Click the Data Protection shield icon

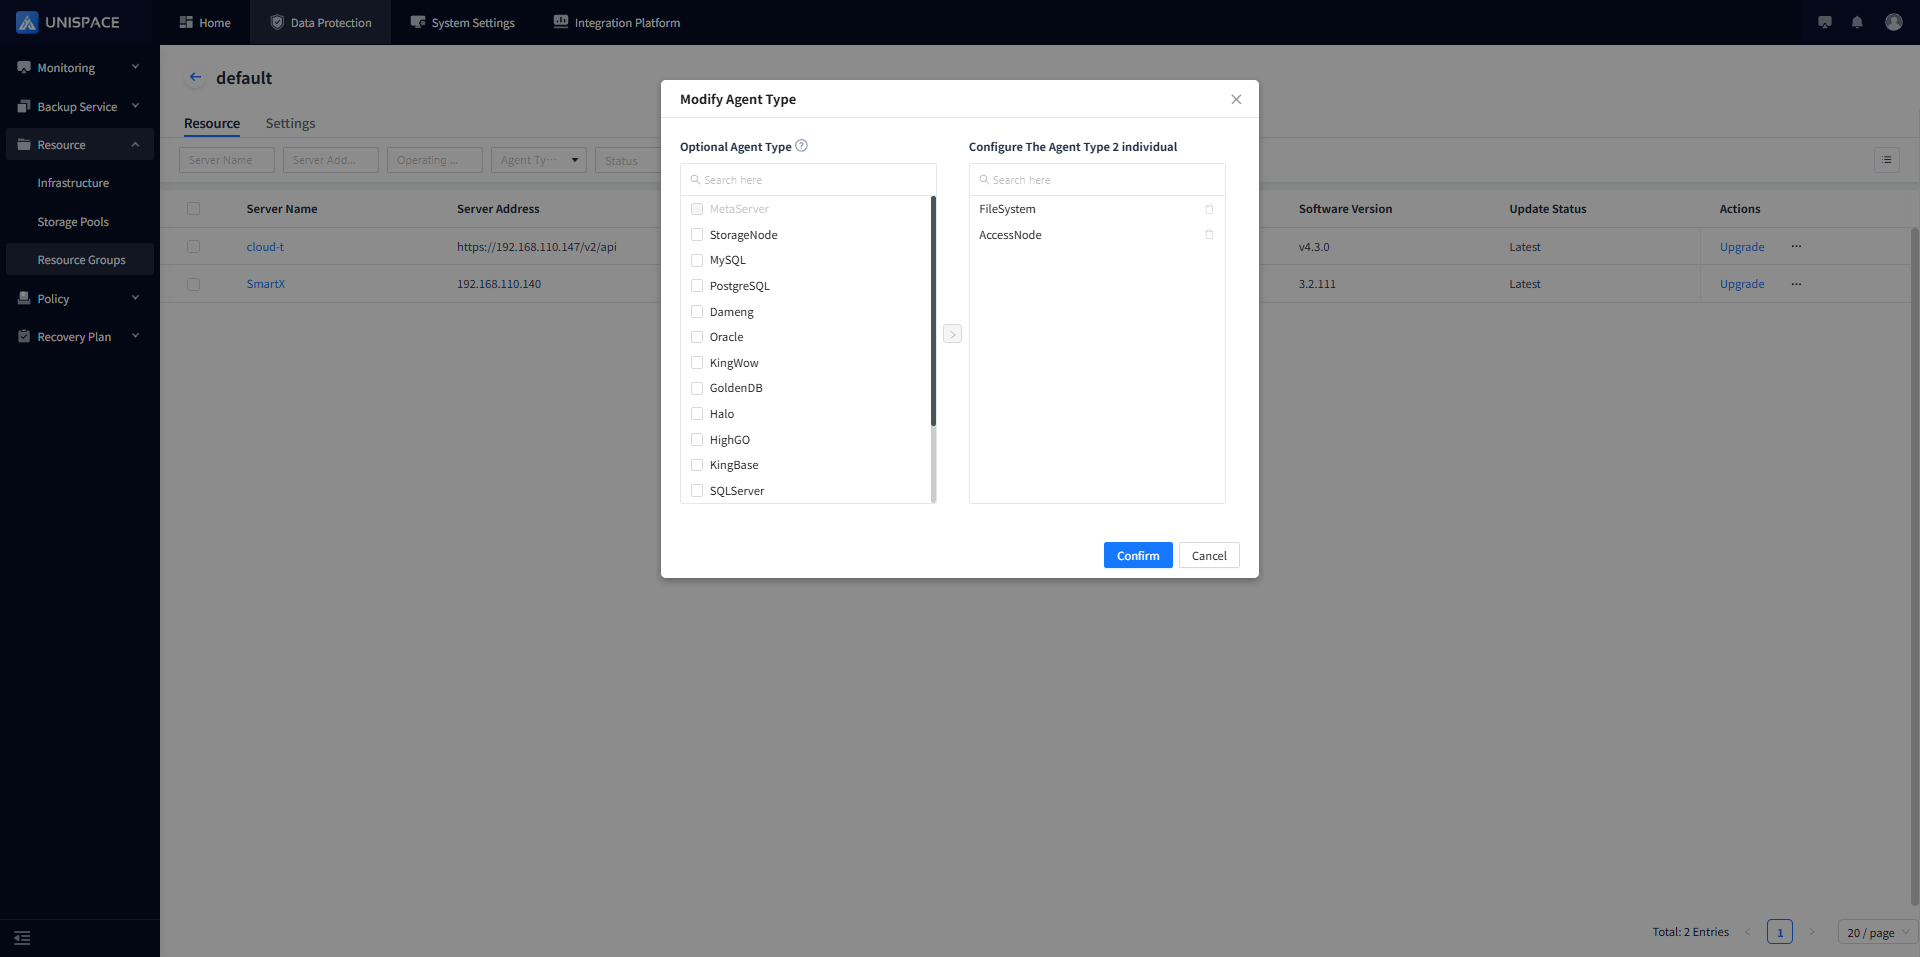coord(277,22)
